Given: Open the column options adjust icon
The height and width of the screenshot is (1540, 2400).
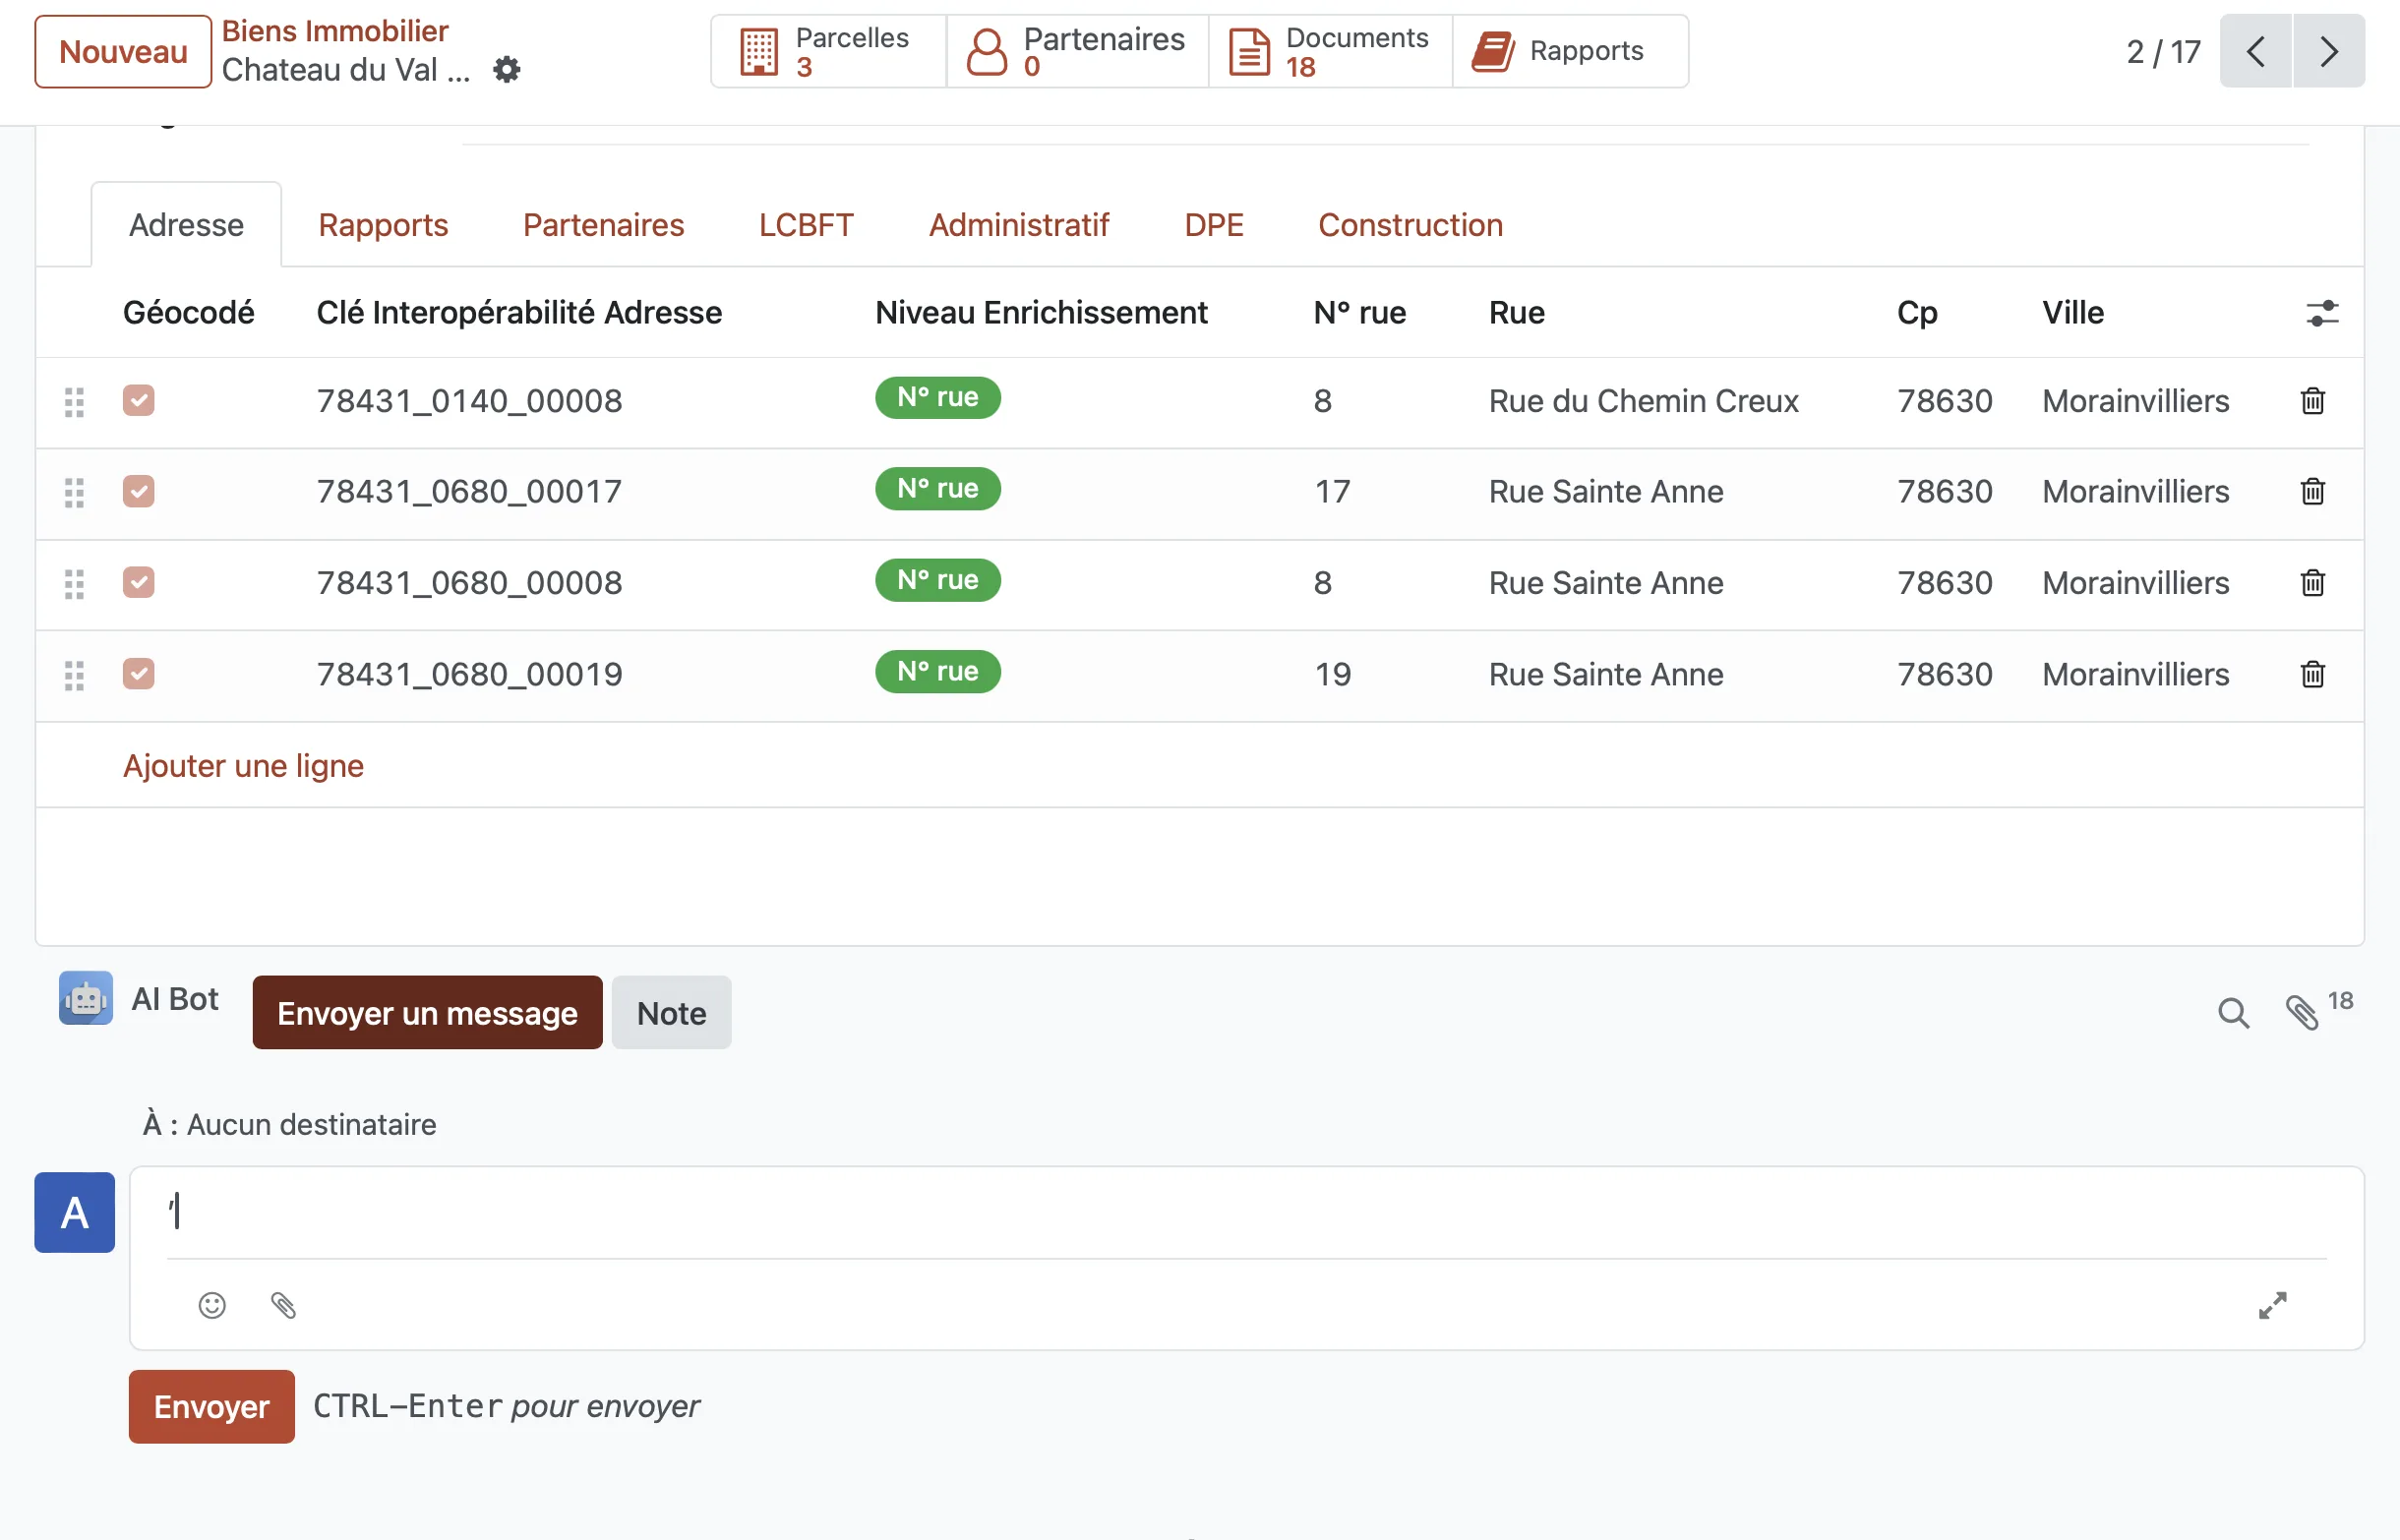Looking at the screenshot, I should click(2322, 314).
